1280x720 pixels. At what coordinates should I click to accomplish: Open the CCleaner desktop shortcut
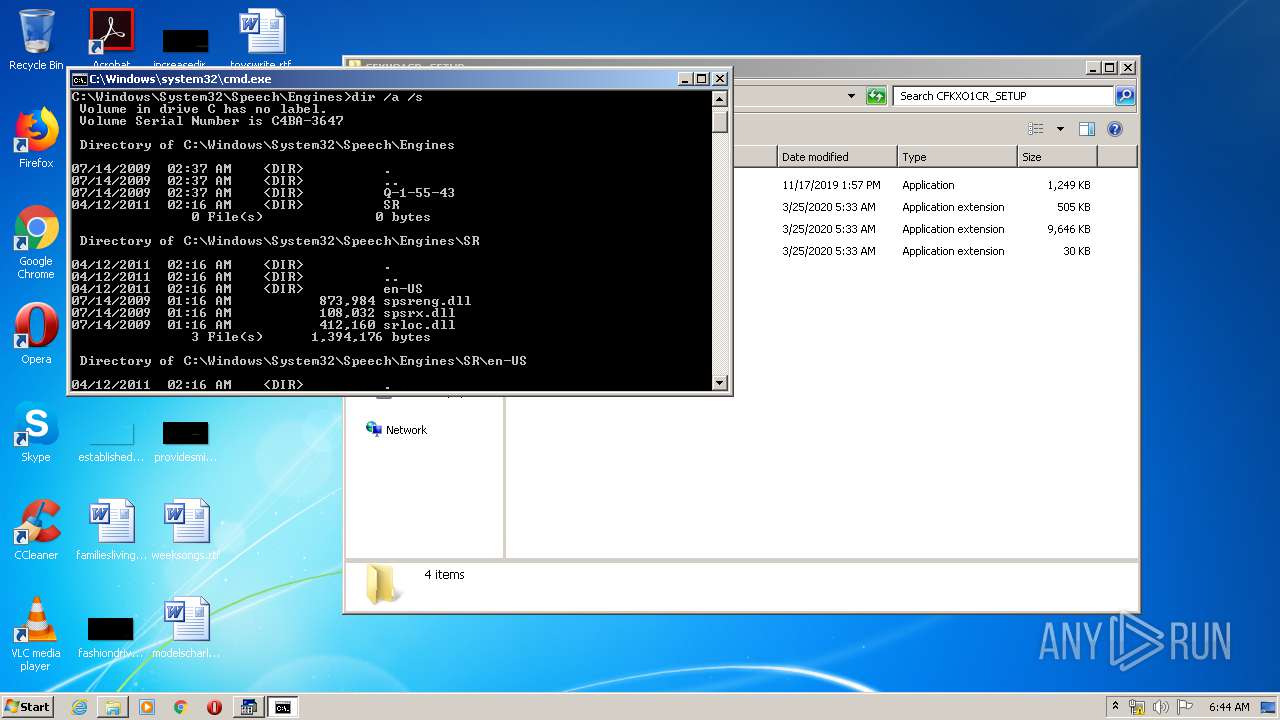tap(36, 530)
